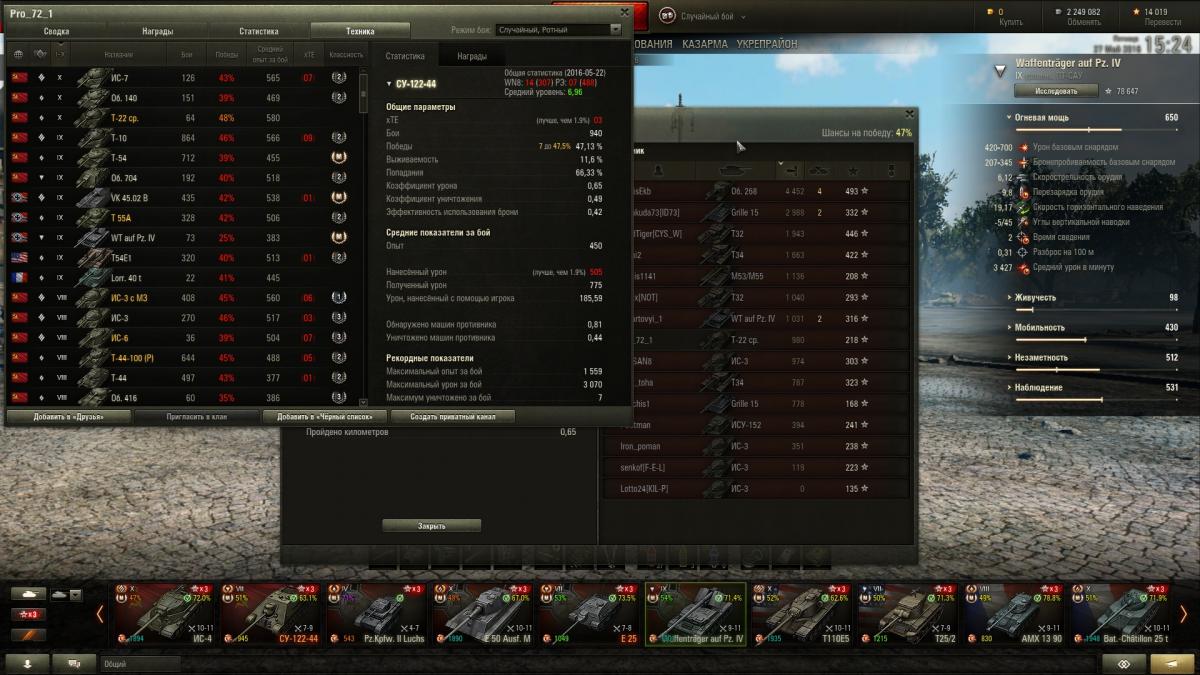Select Pz.Kpfw. II Luchs in carousel

[375, 613]
